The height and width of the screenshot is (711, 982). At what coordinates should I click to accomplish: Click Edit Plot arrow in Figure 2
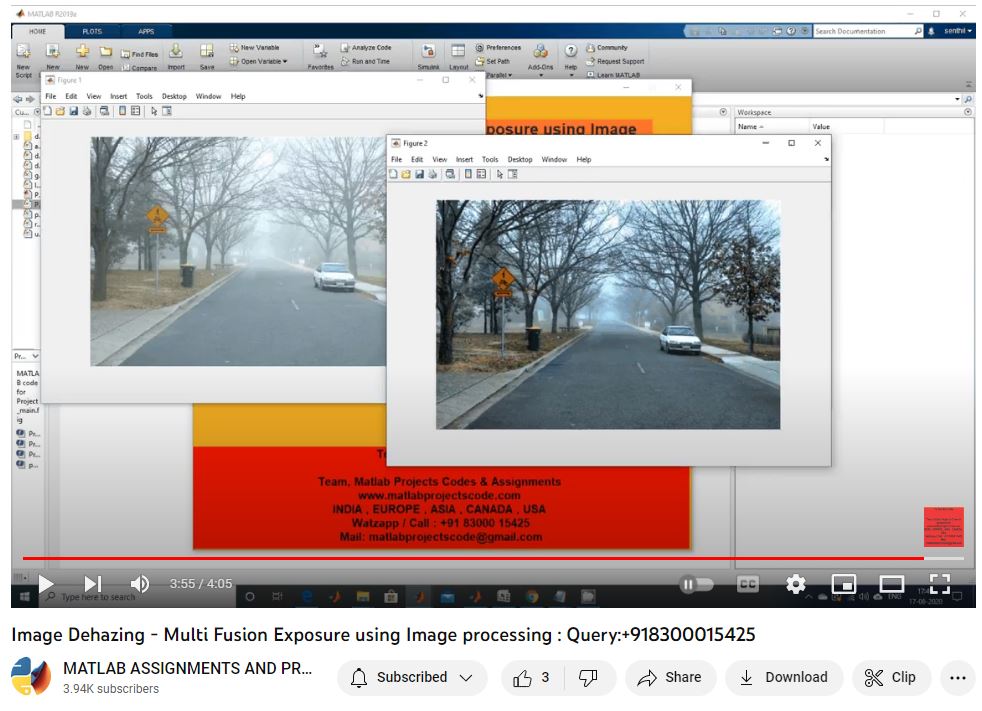(x=499, y=174)
